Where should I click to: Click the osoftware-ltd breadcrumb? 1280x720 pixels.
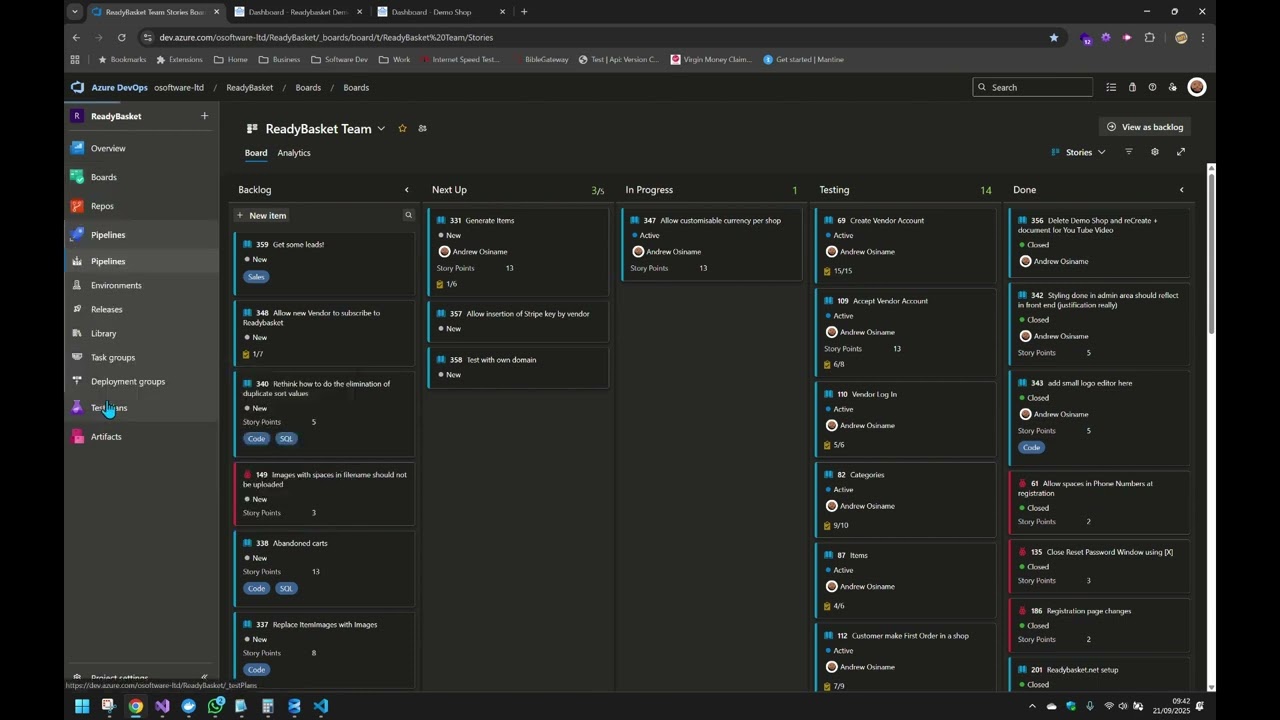[179, 87]
